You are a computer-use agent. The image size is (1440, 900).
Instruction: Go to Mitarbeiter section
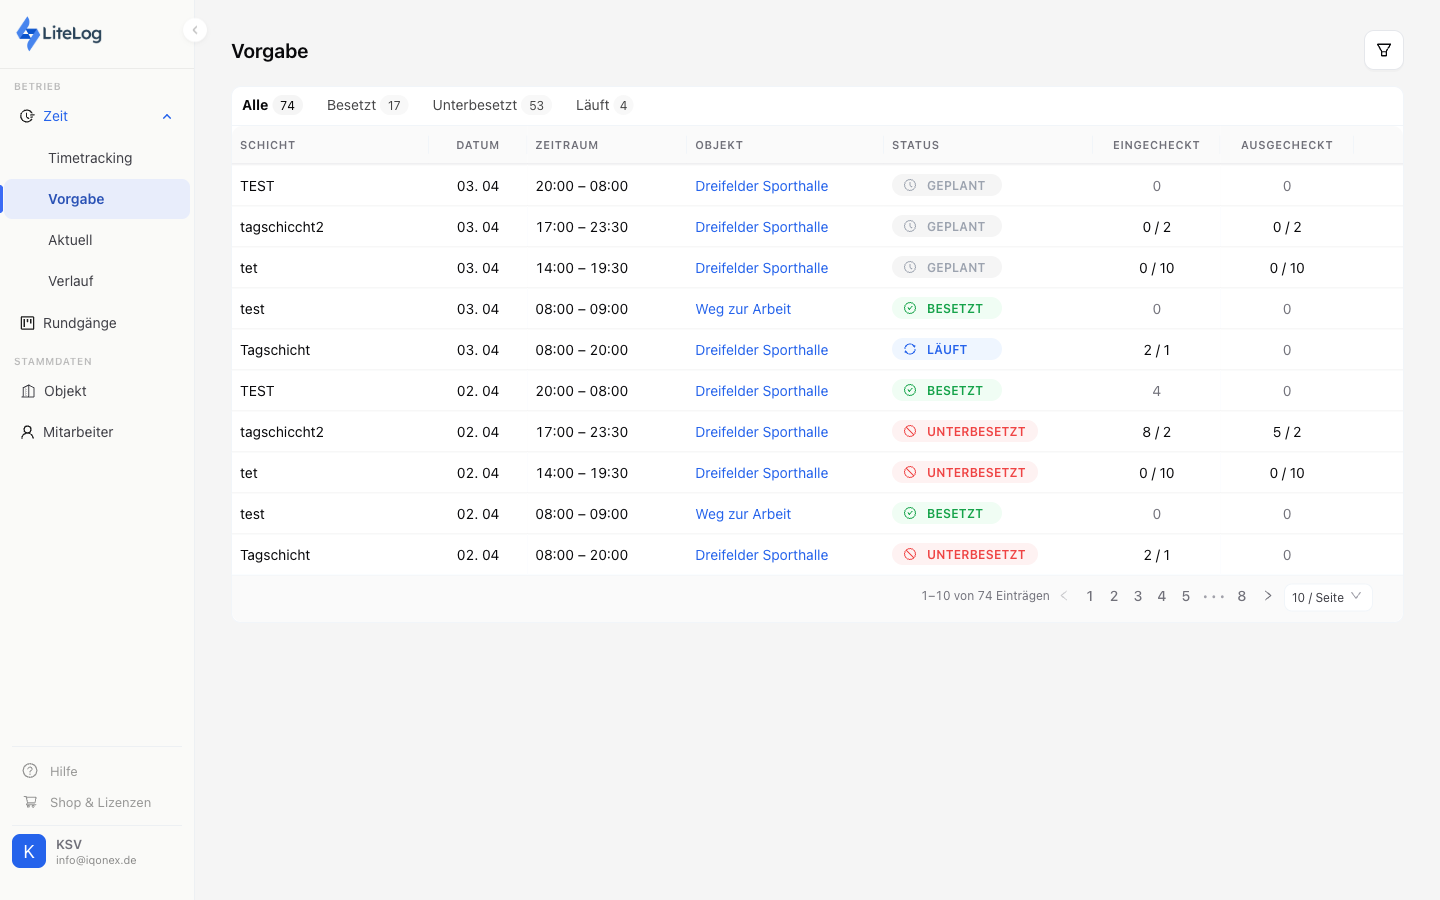(78, 432)
